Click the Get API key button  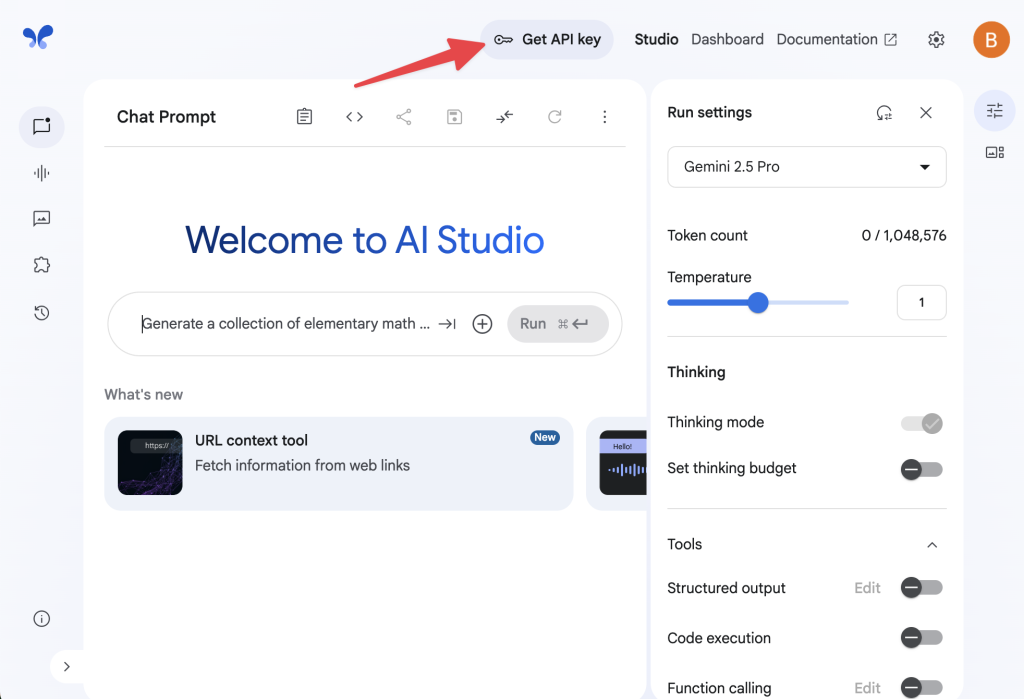point(547,39)
